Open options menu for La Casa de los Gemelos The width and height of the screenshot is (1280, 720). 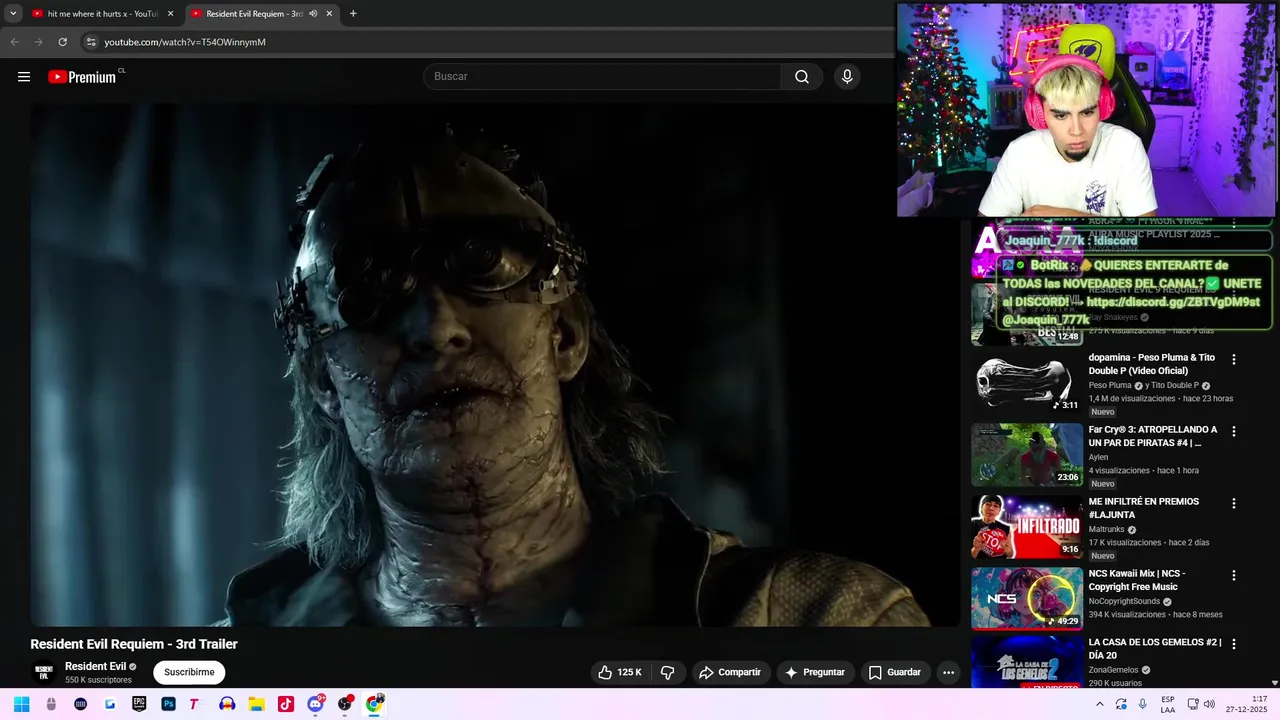(1234, 643)
